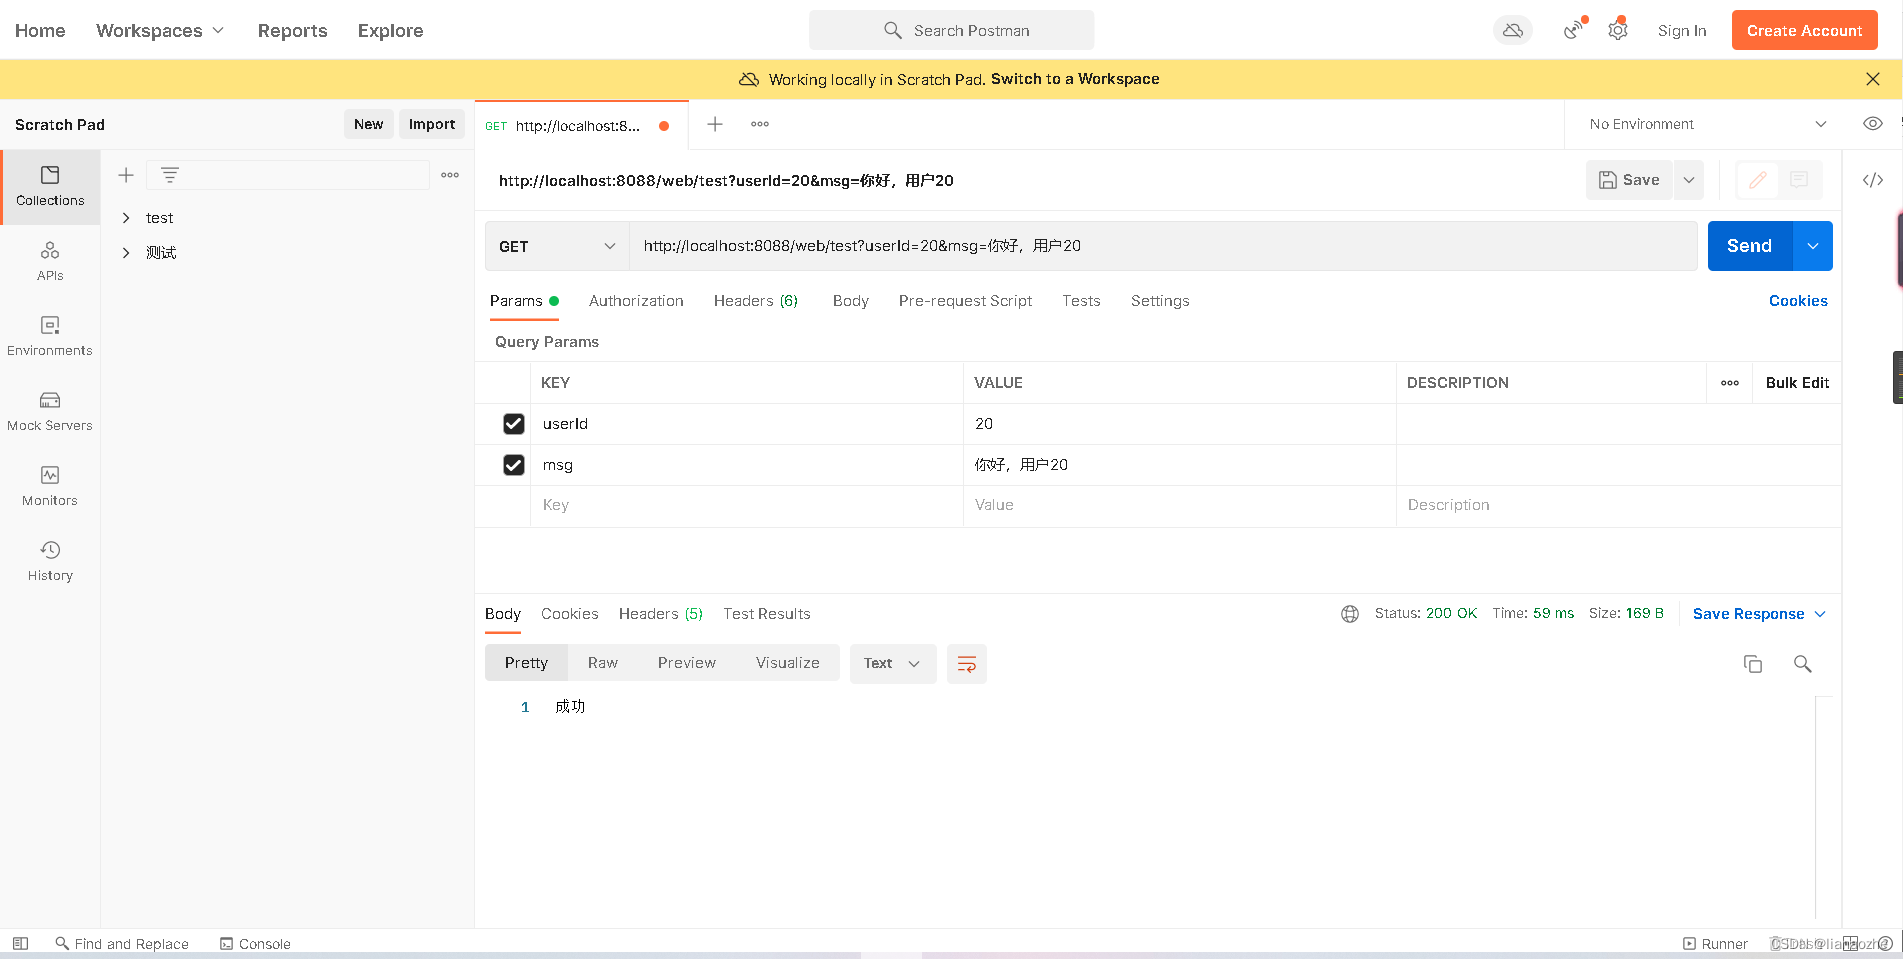Disable the msg query parameter
The image size is (1903, 959).
(x=514, y=465)
